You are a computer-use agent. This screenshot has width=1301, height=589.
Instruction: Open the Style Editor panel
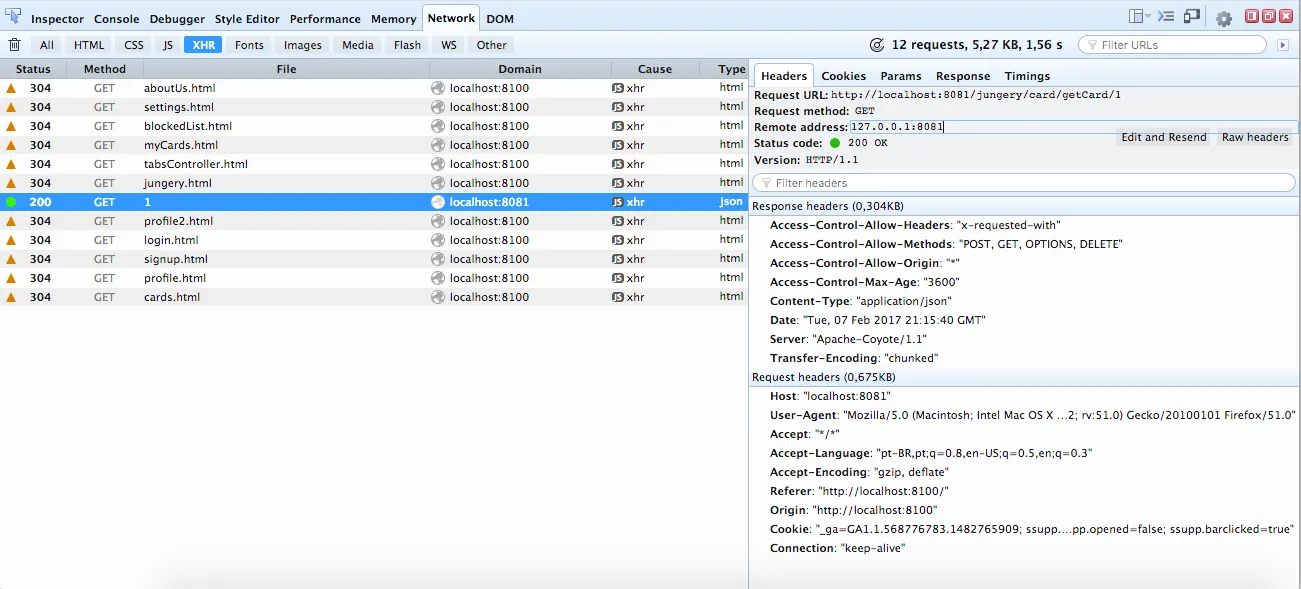(248, 19)
